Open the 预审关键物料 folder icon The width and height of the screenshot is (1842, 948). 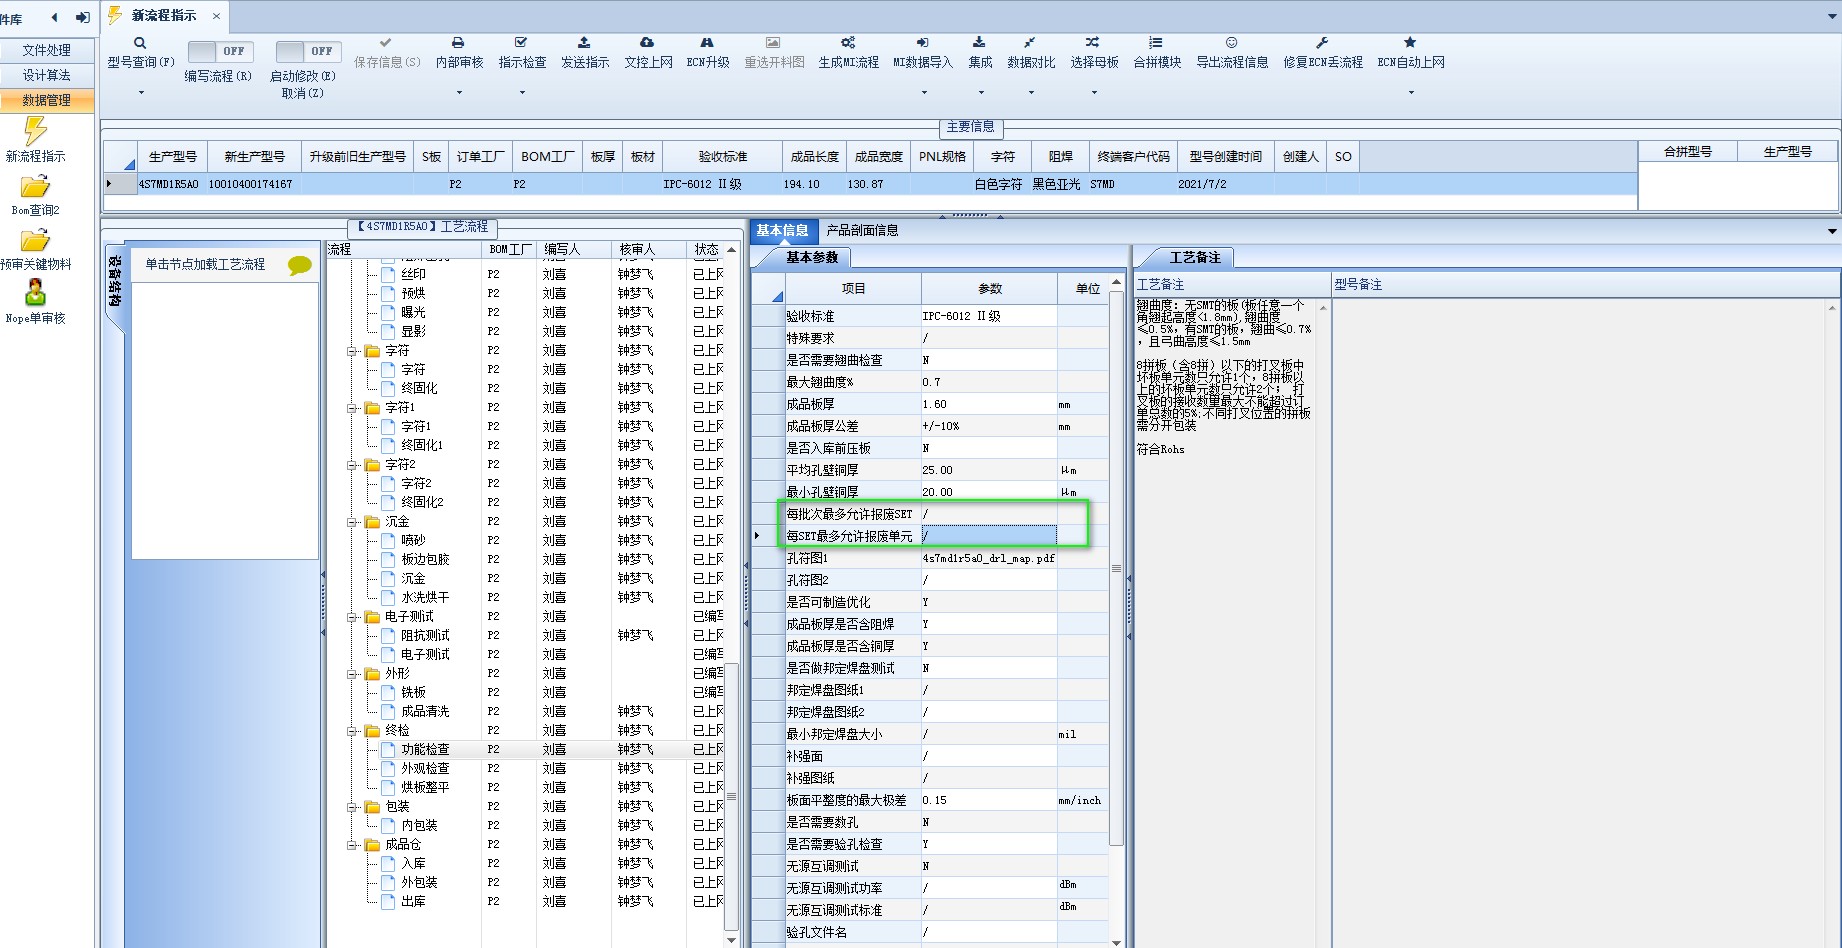pyautogui.click(x=35, y=241)
